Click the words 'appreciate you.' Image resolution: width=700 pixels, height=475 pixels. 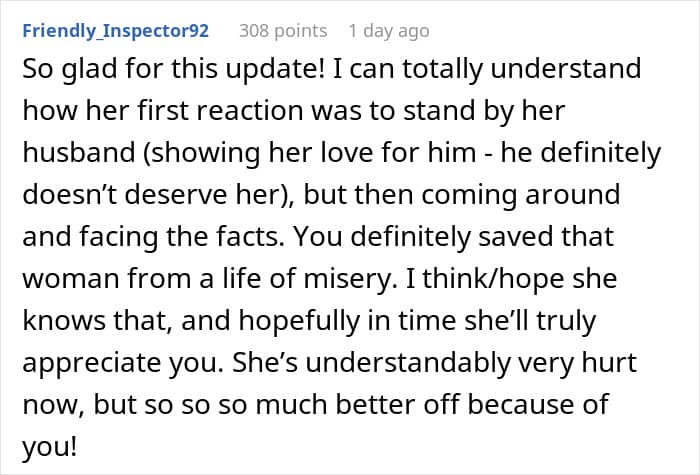coord(123,362)
